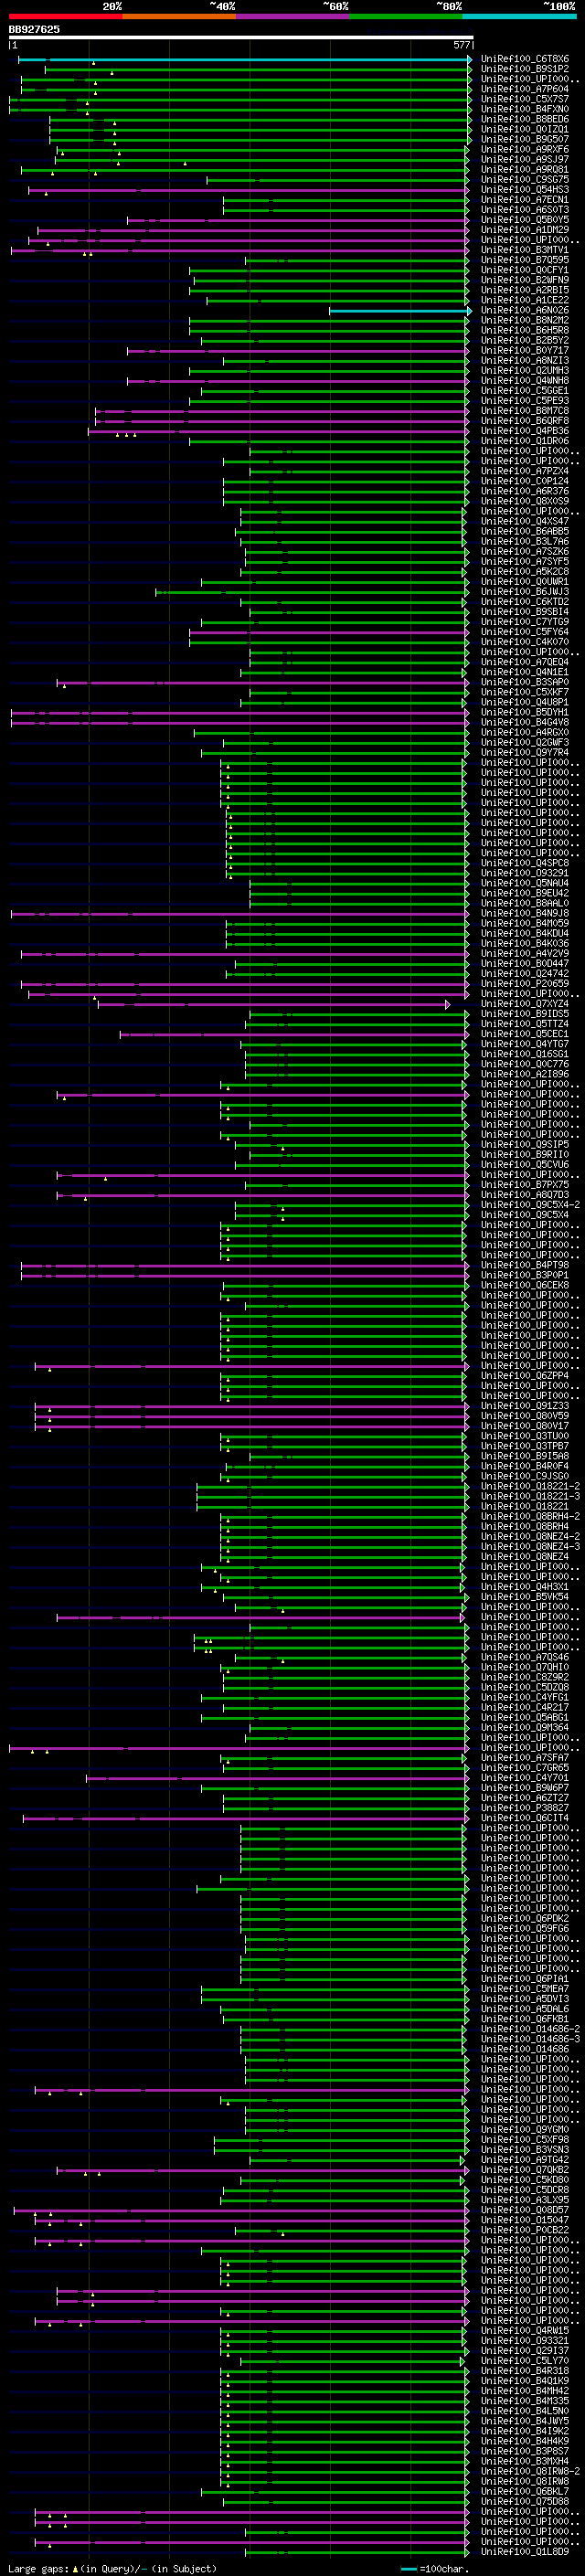Select the UniRef100_A7QS46 label
This screenshot has width=585, height=2576.
coord(525,1657)
